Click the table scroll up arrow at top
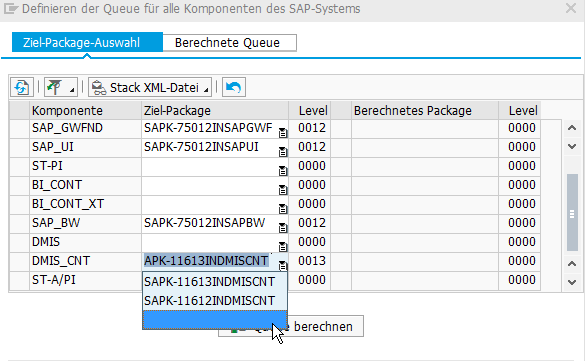 coord(572,128)
